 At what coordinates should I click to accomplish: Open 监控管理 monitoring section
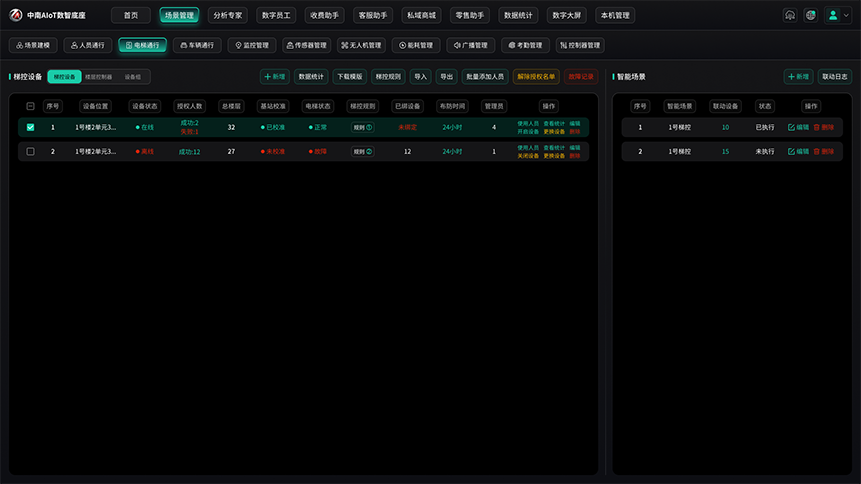point(252,45)
